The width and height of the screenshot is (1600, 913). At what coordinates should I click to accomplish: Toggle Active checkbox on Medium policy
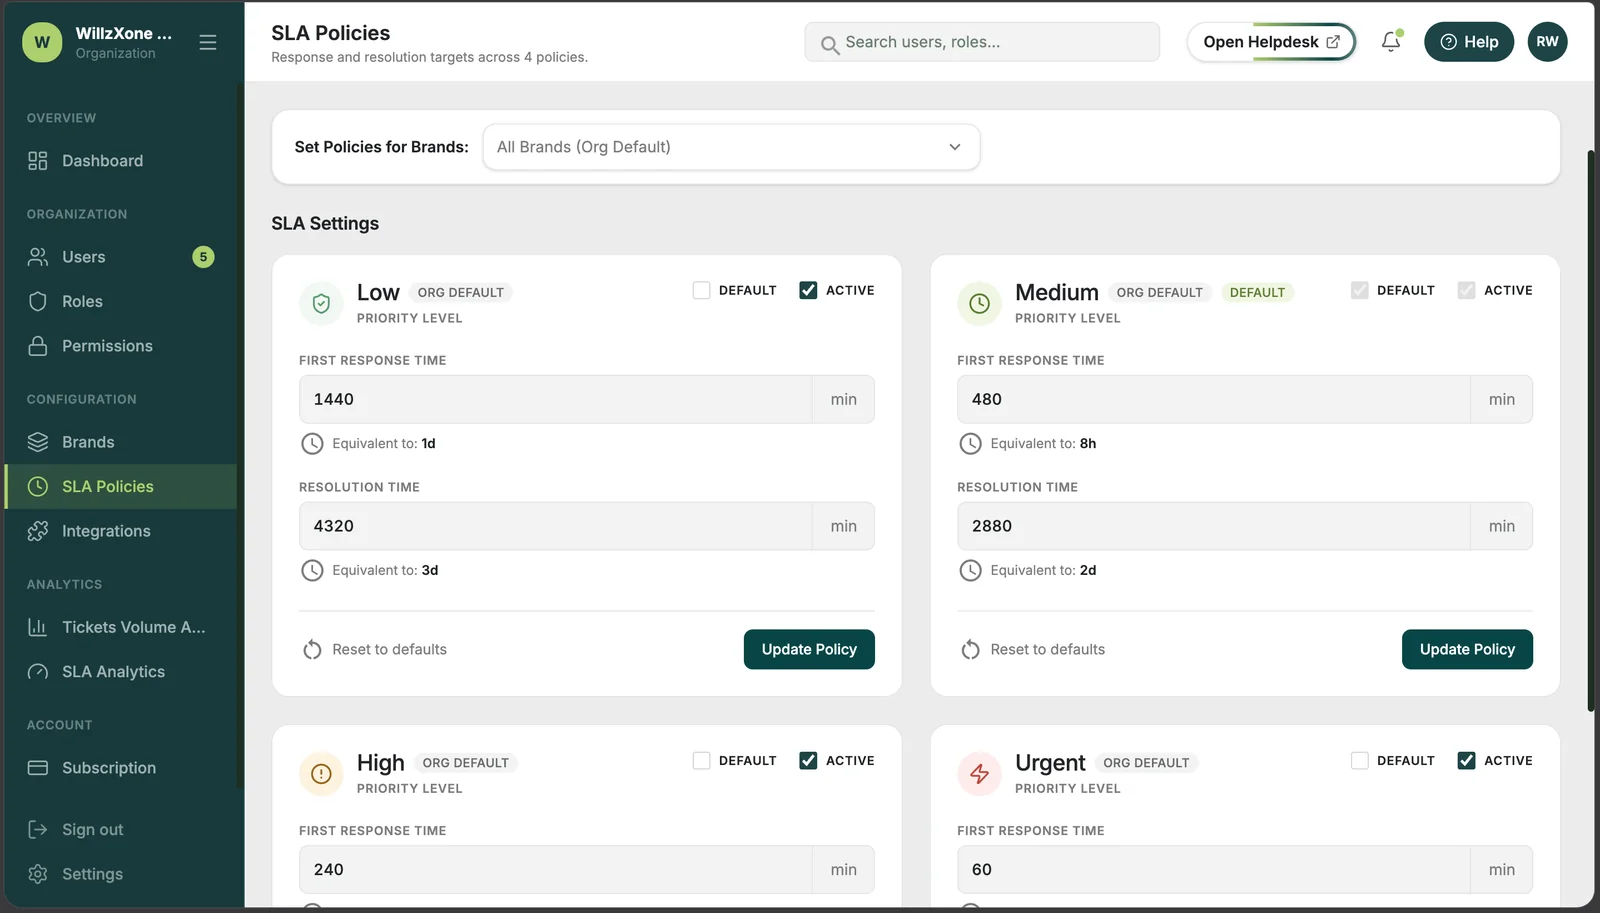point(1466,290)
